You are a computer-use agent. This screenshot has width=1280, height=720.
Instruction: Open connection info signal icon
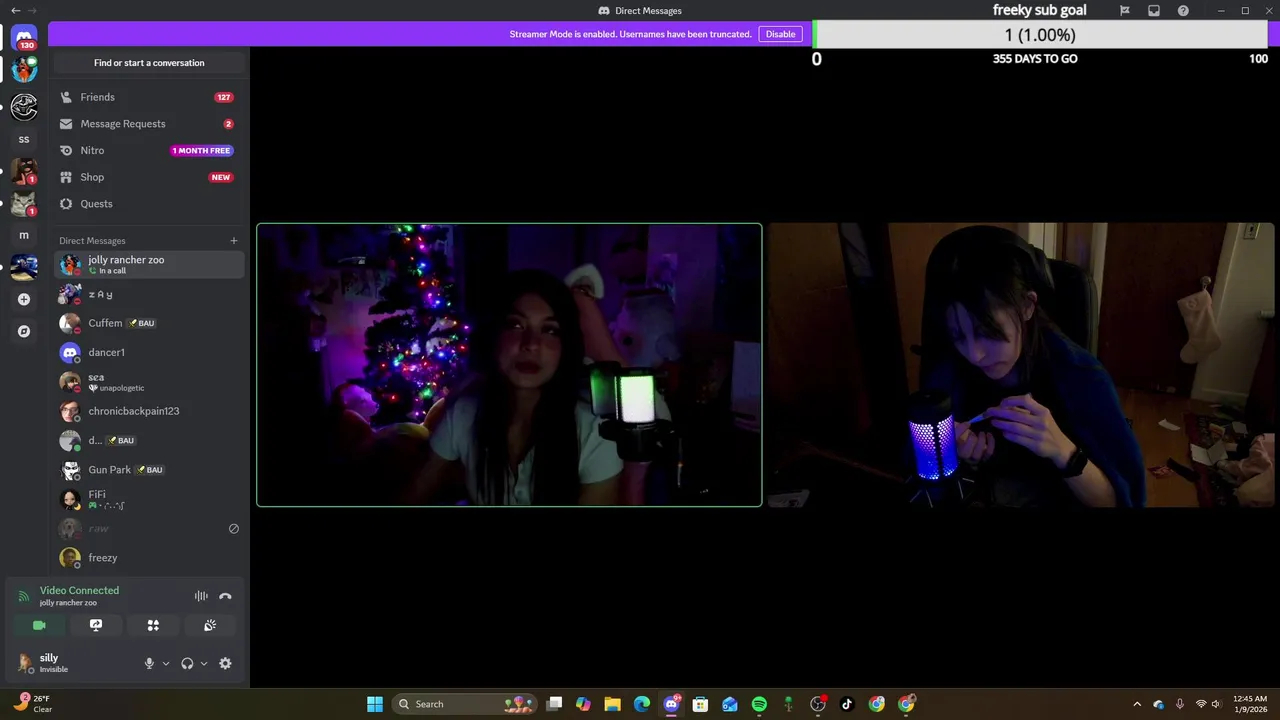coord(24,596)
